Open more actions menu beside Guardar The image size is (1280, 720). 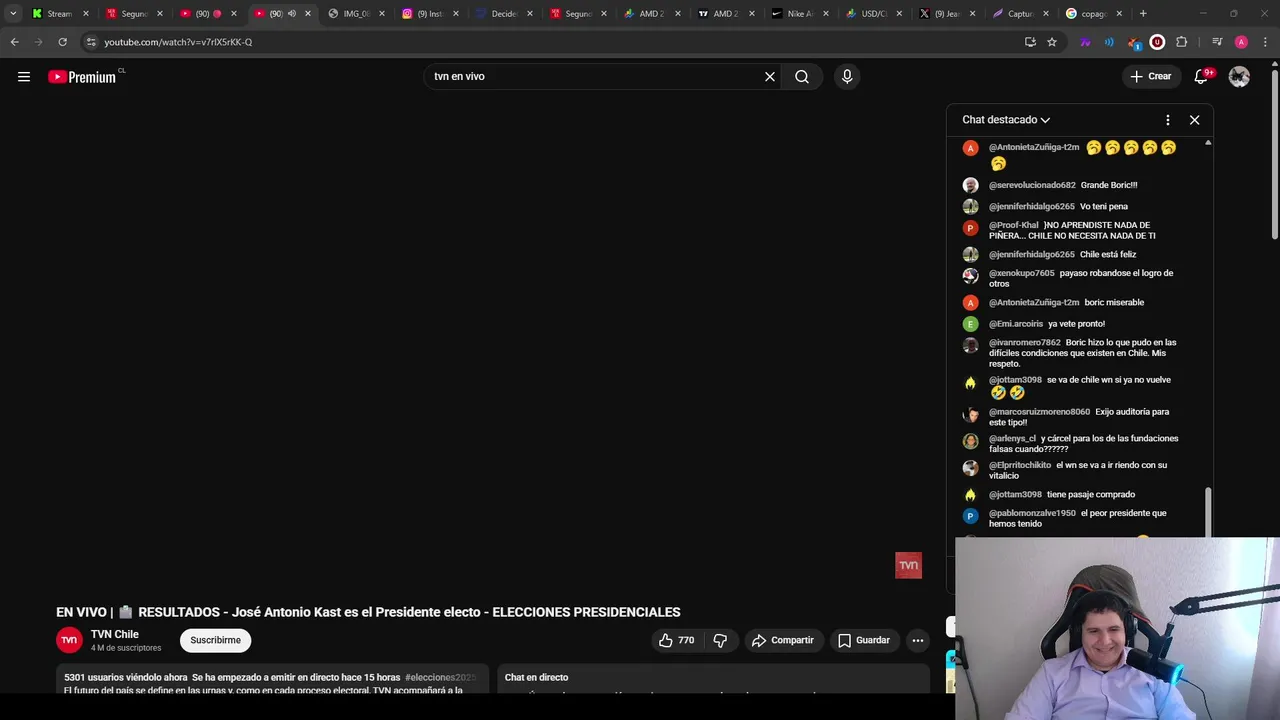coord(918,640)
